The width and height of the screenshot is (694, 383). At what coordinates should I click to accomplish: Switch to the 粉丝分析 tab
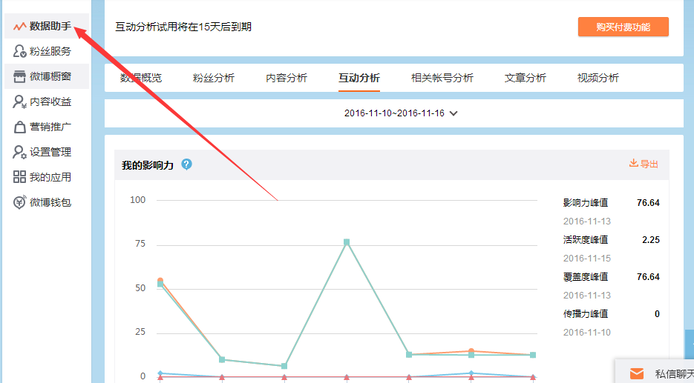click(x=213, y=78)
